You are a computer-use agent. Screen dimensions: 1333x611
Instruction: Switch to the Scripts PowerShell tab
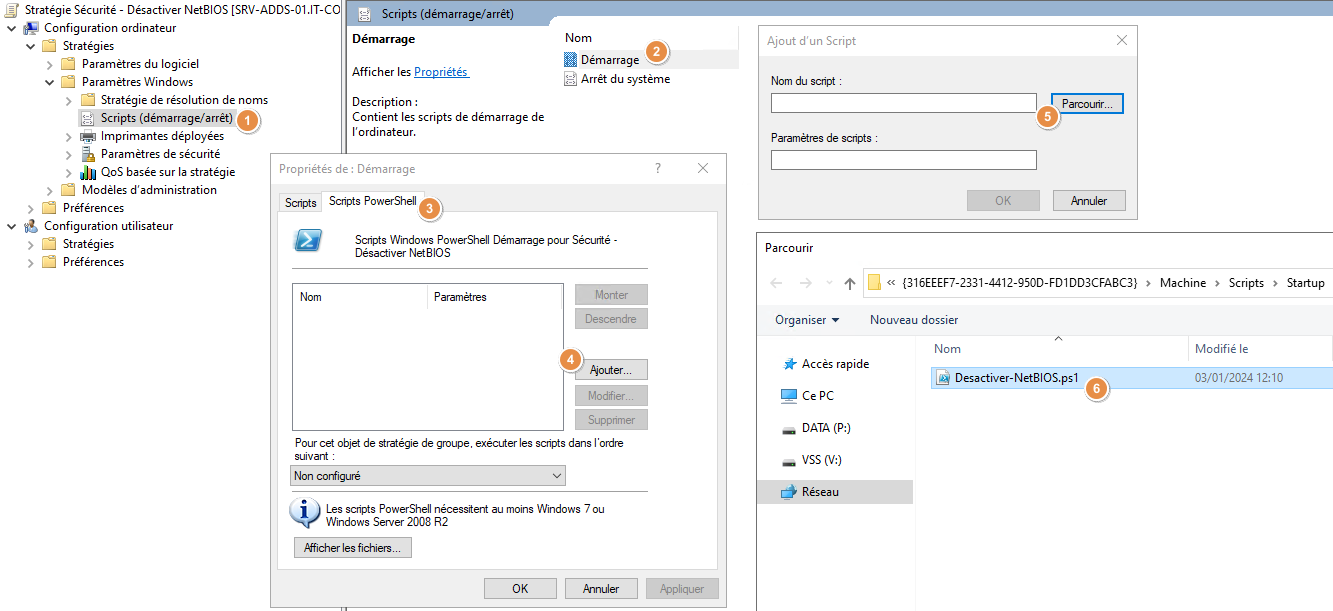(373, 202)
